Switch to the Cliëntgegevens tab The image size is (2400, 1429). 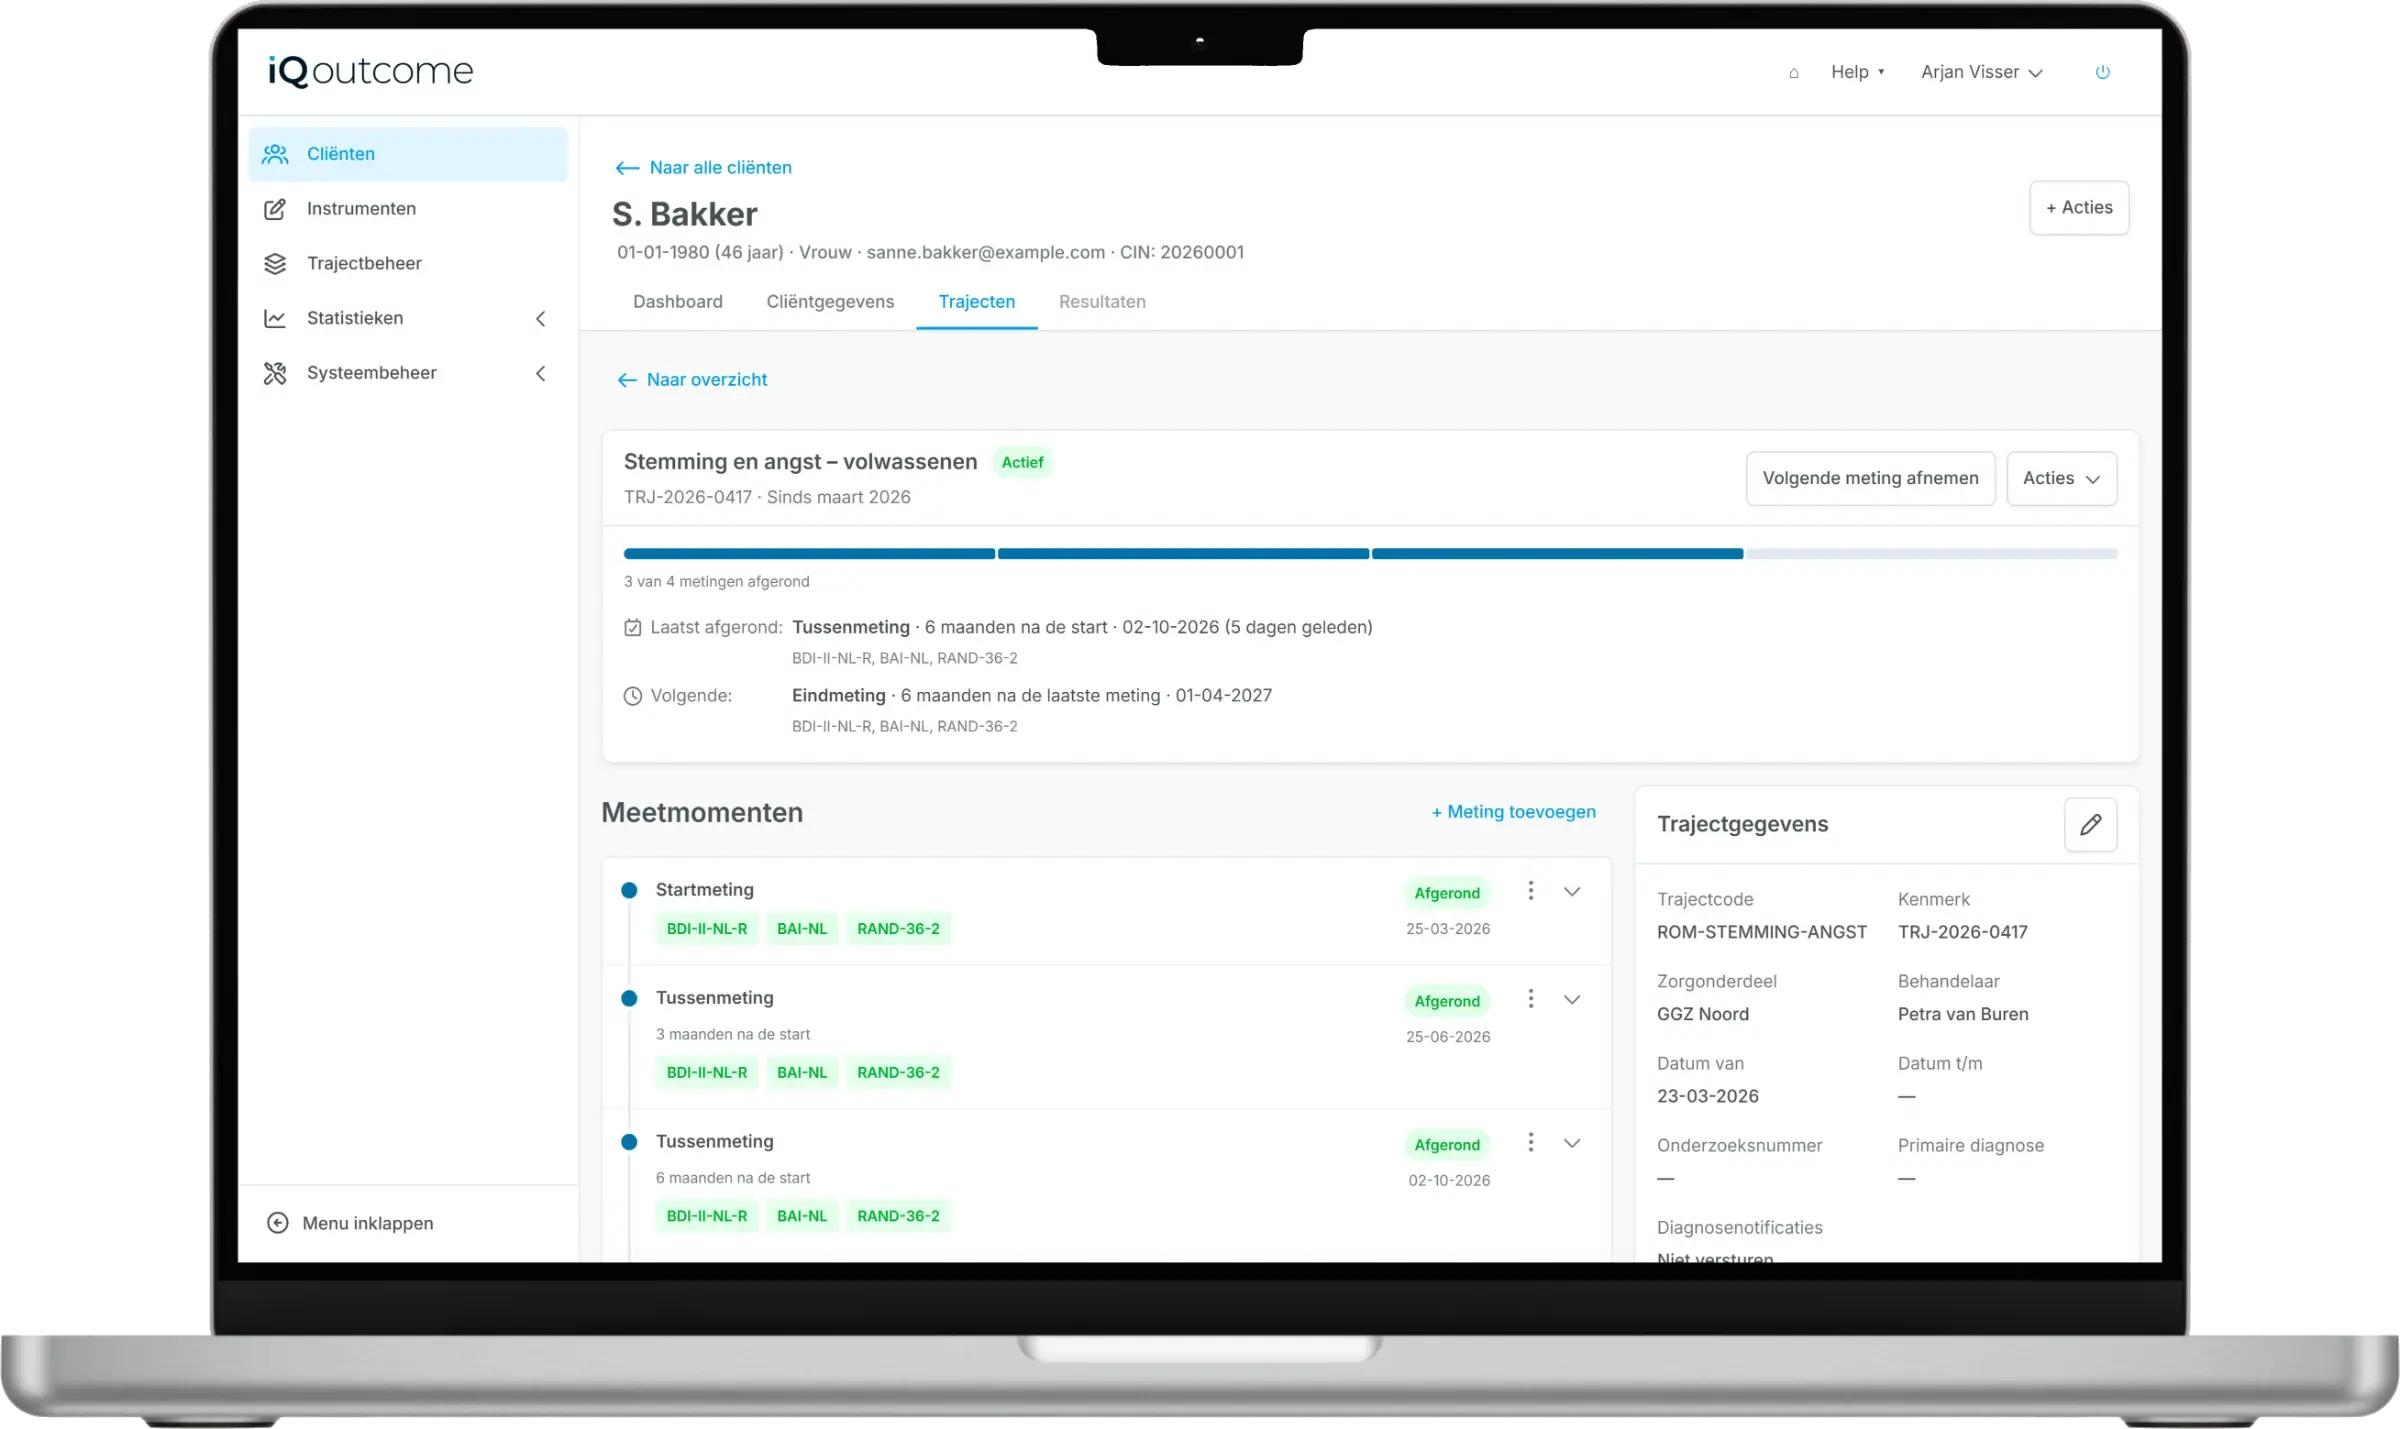pos(830,302)
